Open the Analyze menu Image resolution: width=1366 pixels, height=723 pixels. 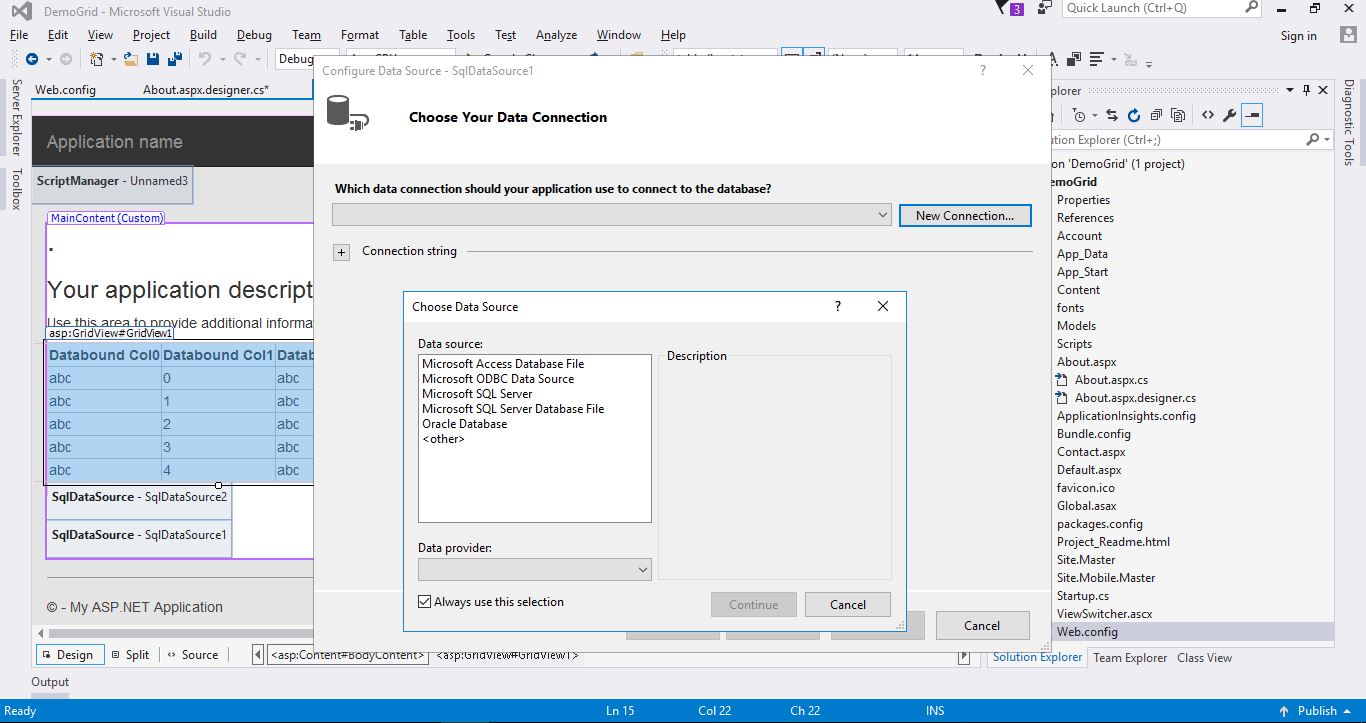(556, 34)
